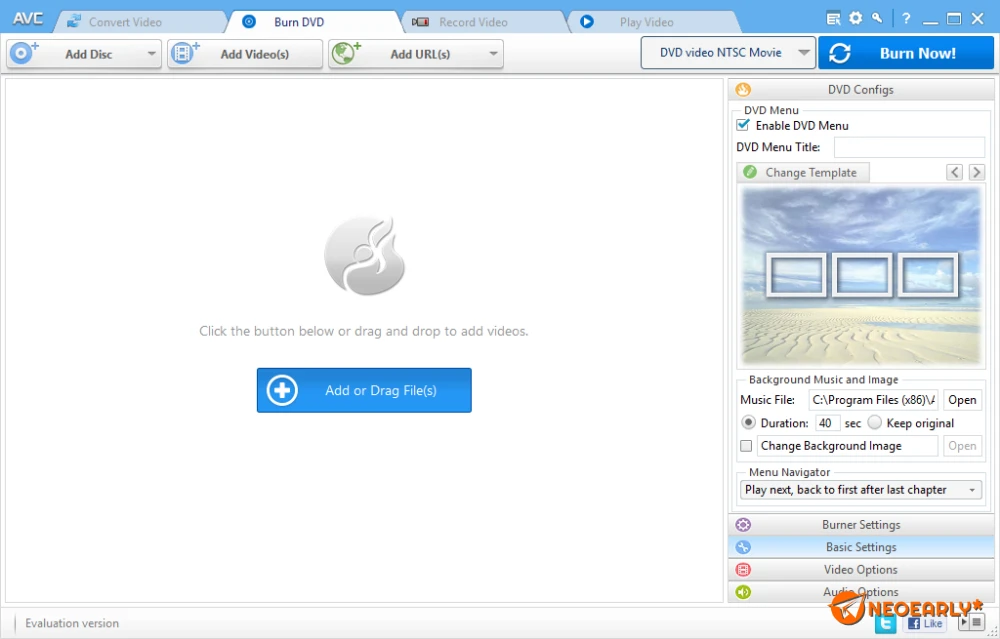The height and width of the screenshot is (639, 1000).
Task: Expand the Basic Settings section
Action: coord(860,547)
